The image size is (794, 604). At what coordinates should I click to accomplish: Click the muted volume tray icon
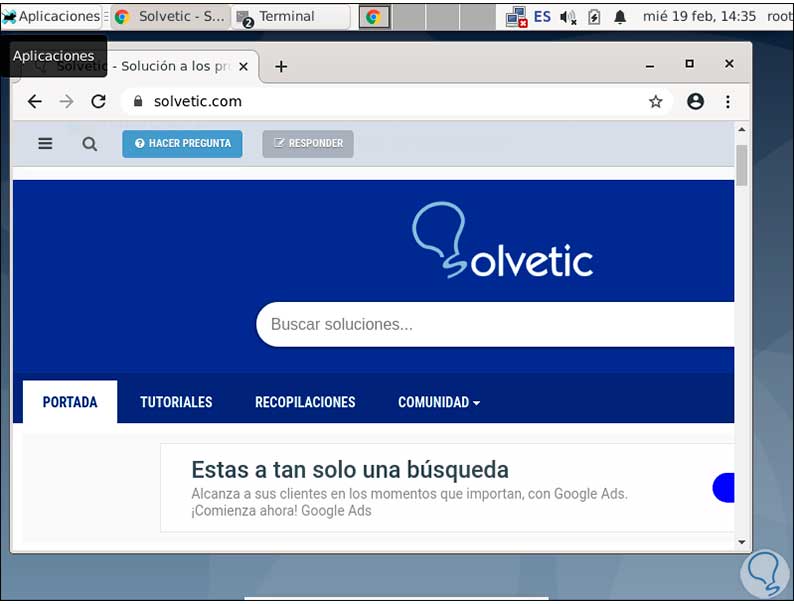pyautogui.click(x=568, y=17)
